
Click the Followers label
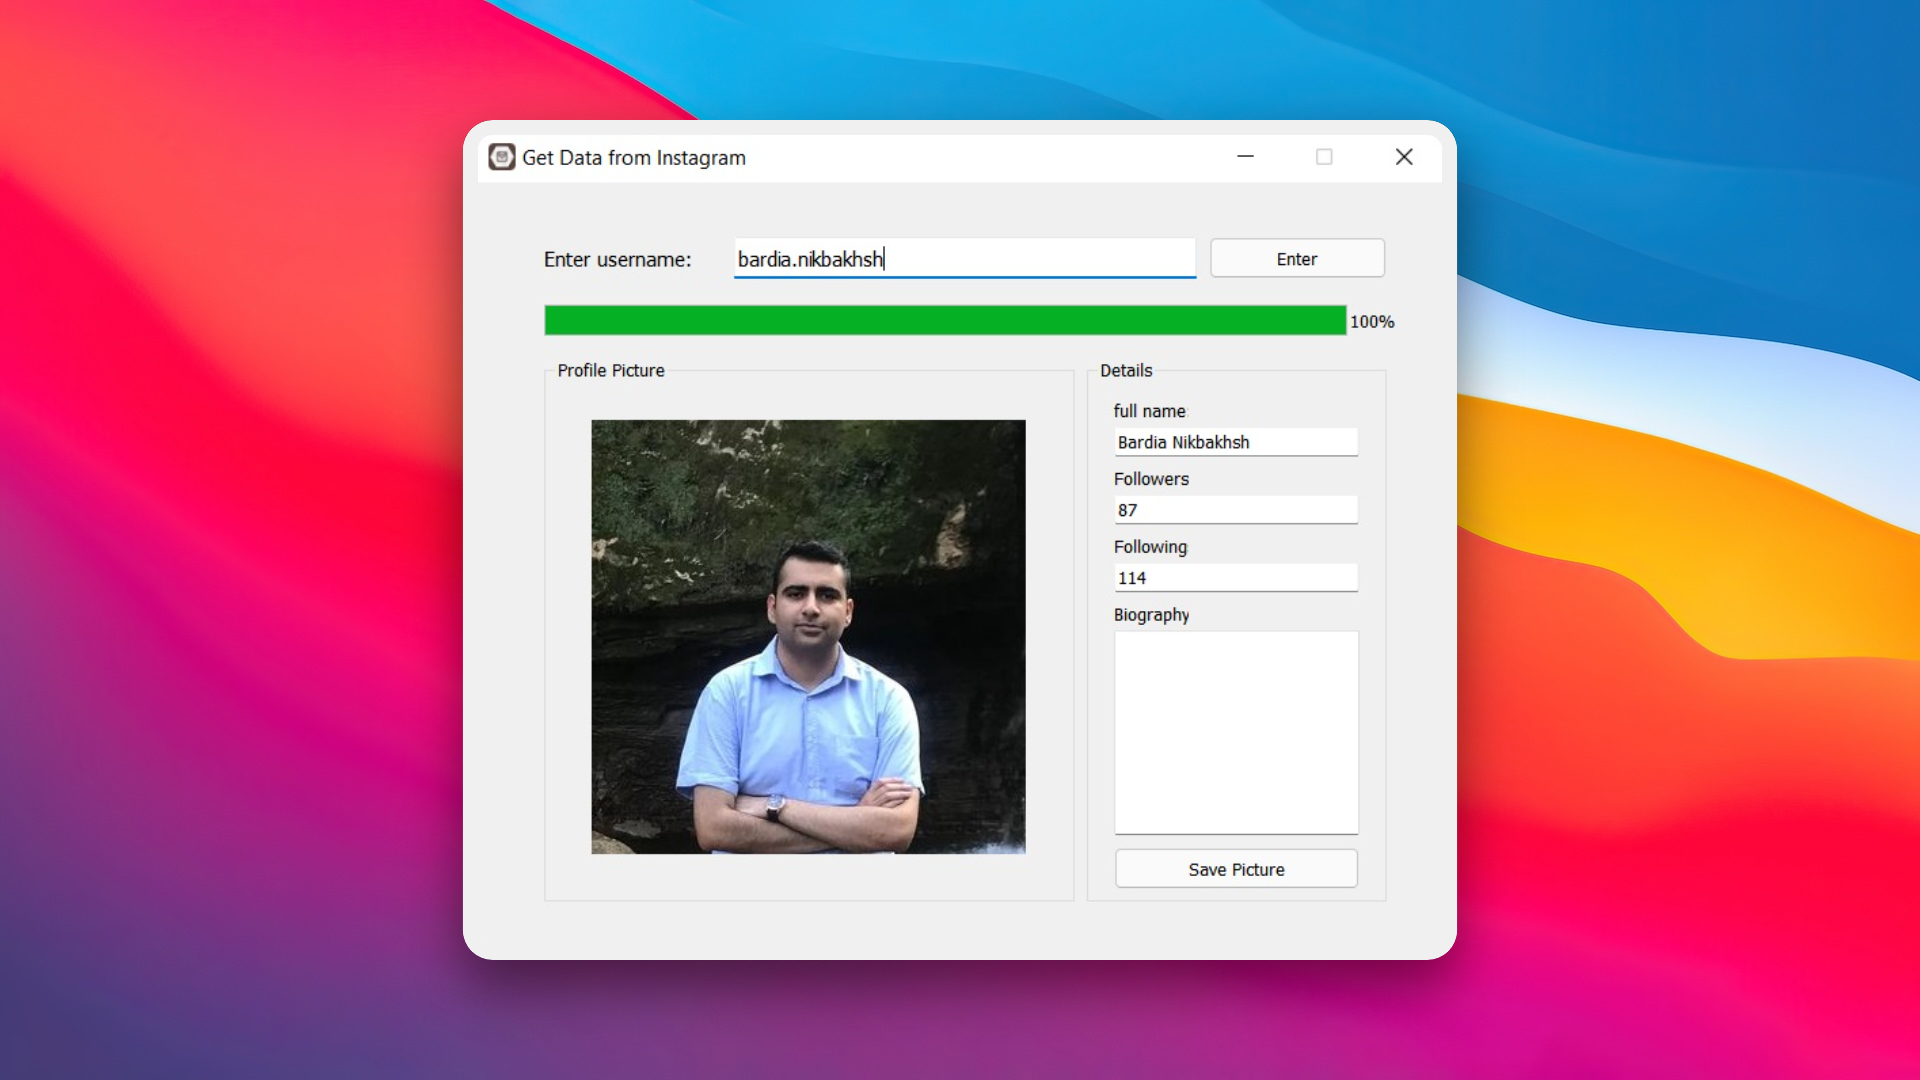point(1151,479)
